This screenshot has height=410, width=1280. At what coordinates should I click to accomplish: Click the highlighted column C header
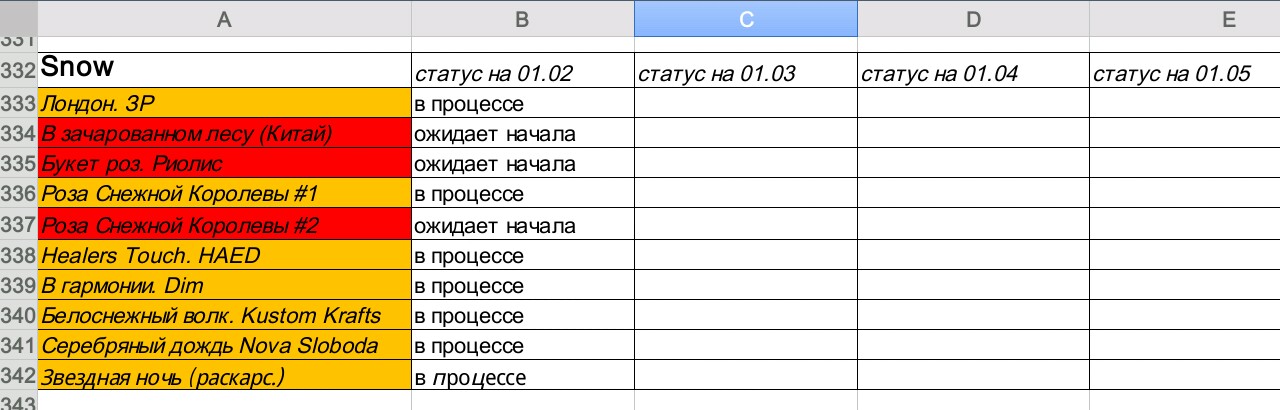(x=745, y=18)
